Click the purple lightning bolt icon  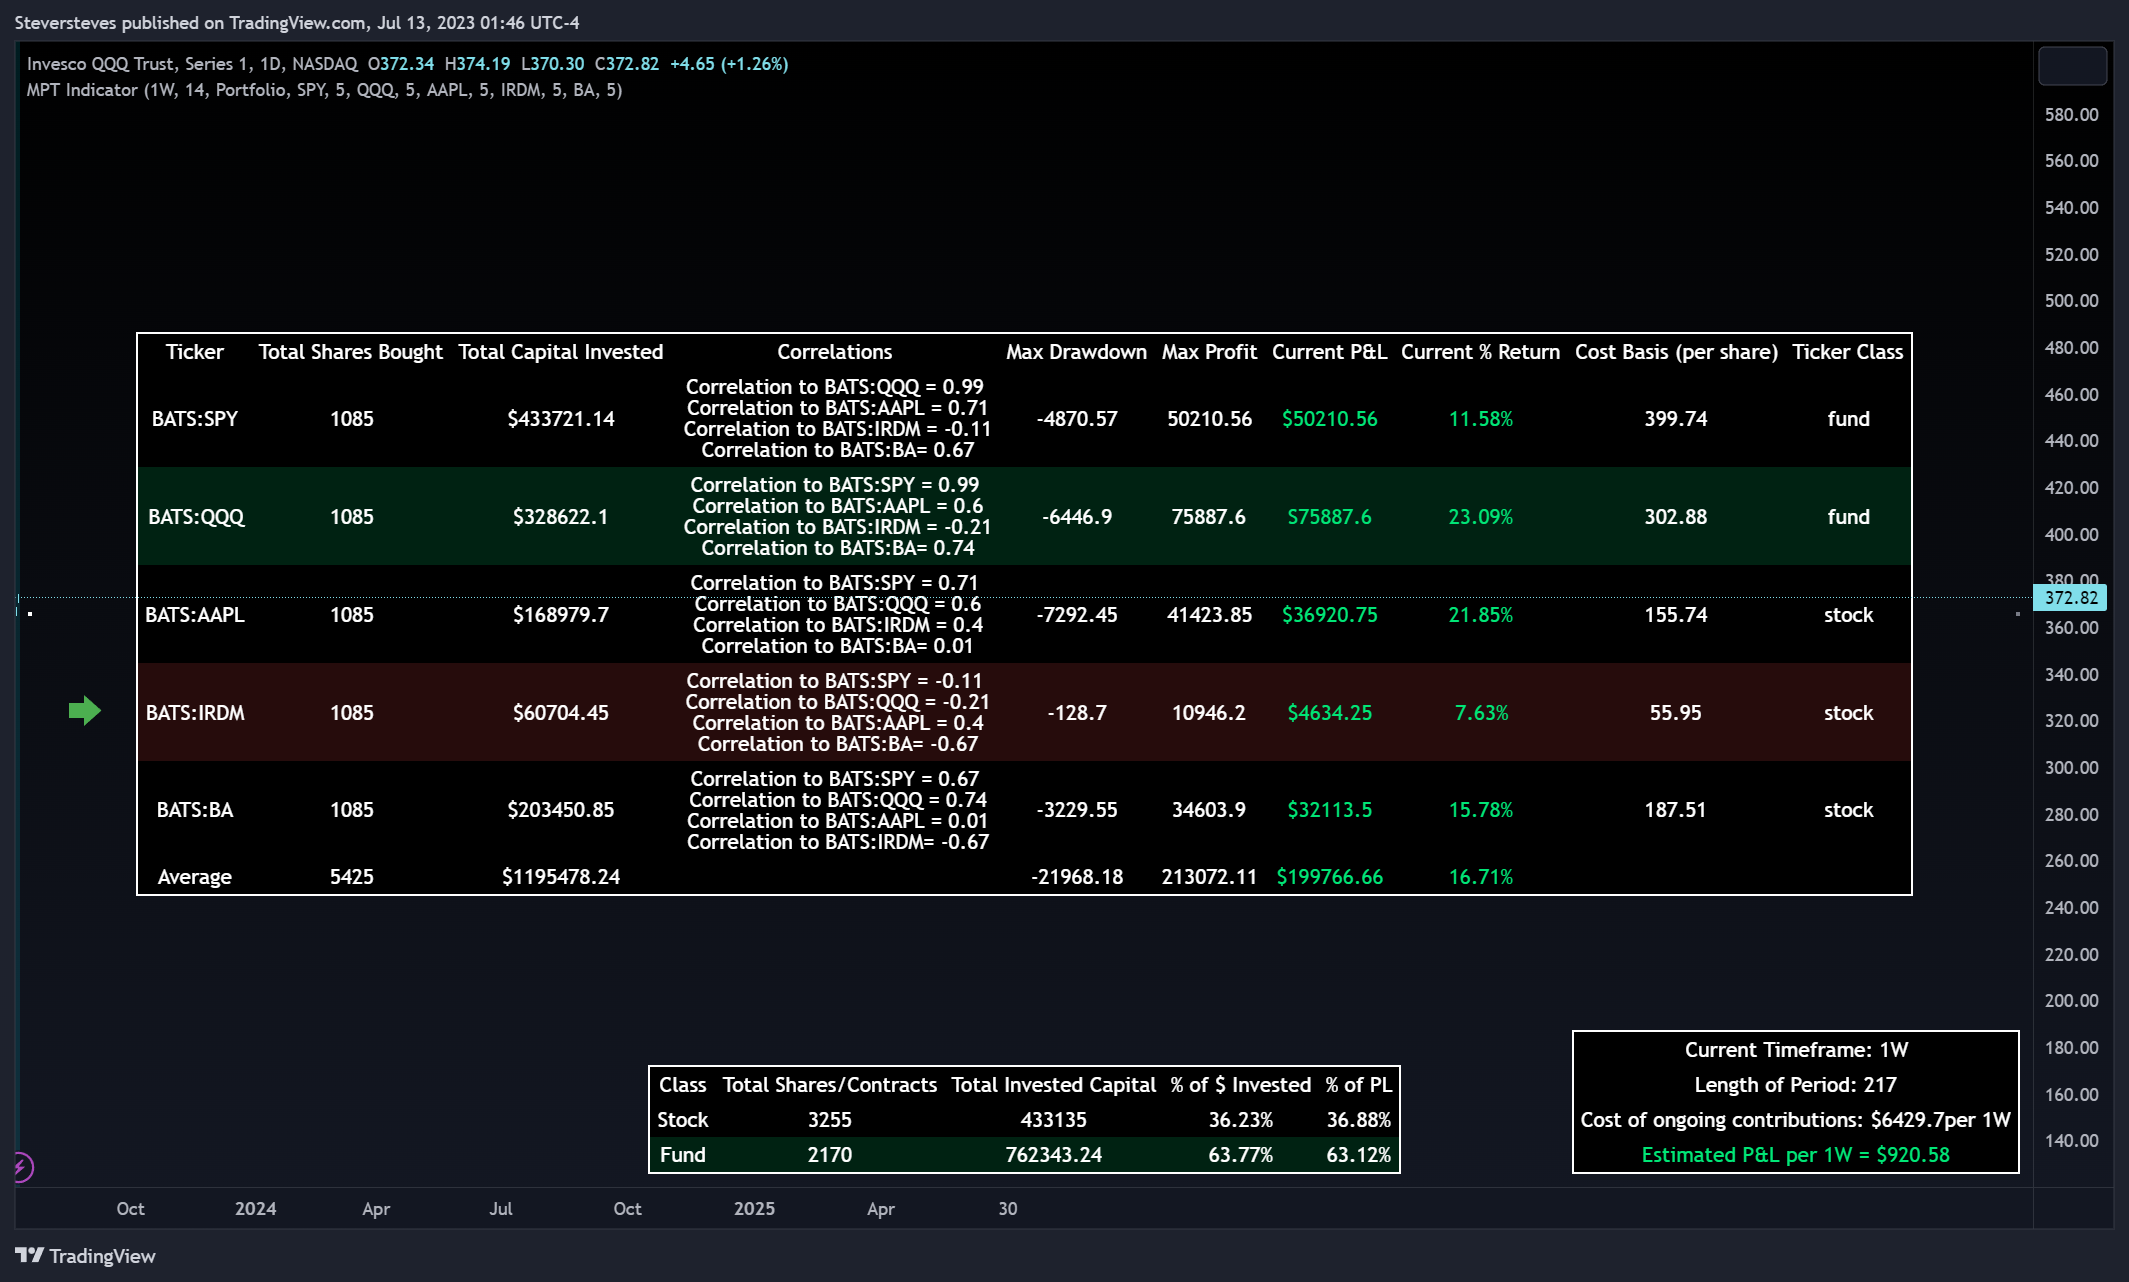pyautogui.click(x=23, y=1167)
